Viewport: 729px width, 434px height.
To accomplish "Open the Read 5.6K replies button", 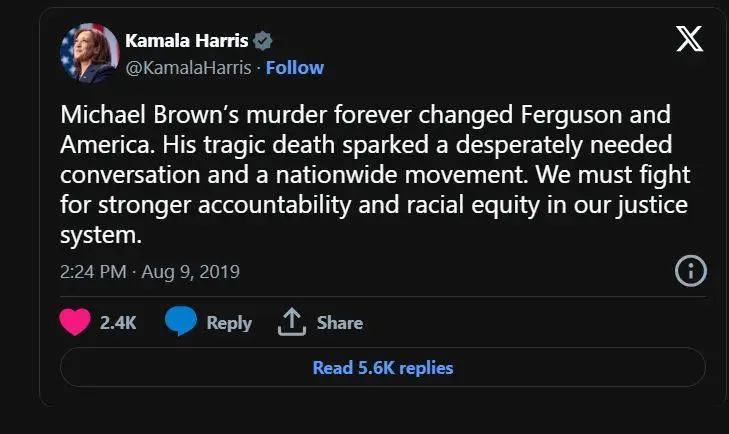I will pyautogui.click(x=383, y=368).
